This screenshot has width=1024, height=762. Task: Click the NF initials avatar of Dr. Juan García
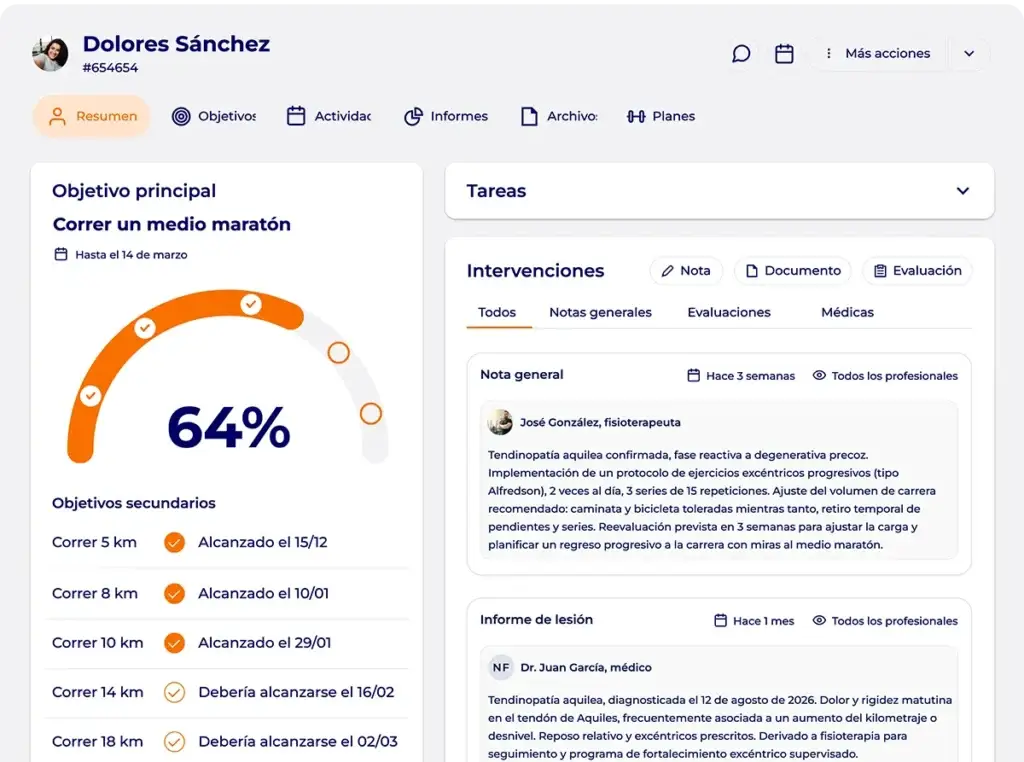(501, 667)
